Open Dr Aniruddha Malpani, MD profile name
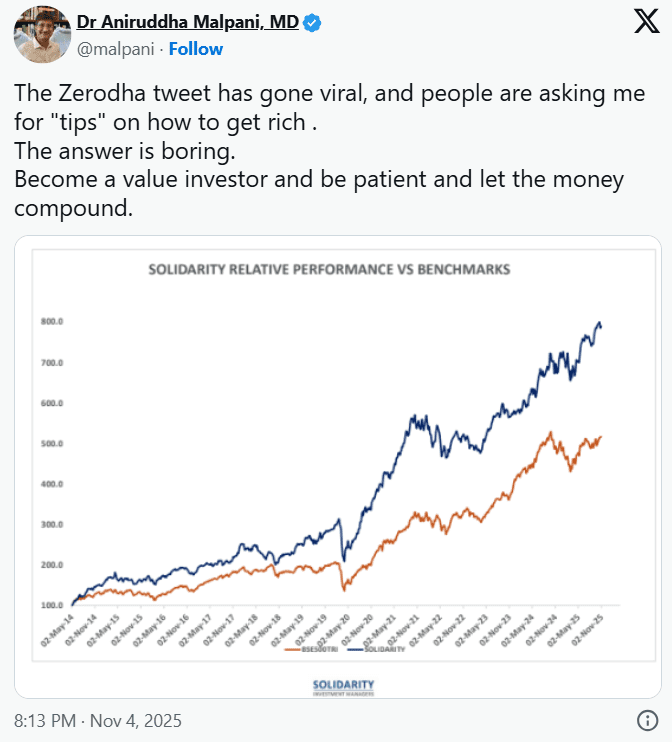 tap(188, 23)
